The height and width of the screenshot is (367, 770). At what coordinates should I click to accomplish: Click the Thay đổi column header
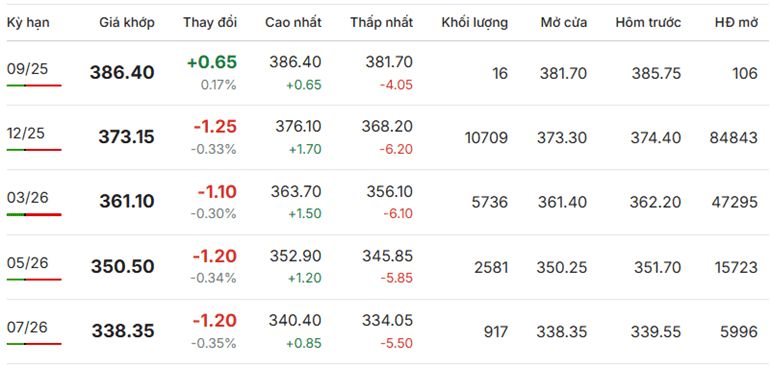coord(210,23)
